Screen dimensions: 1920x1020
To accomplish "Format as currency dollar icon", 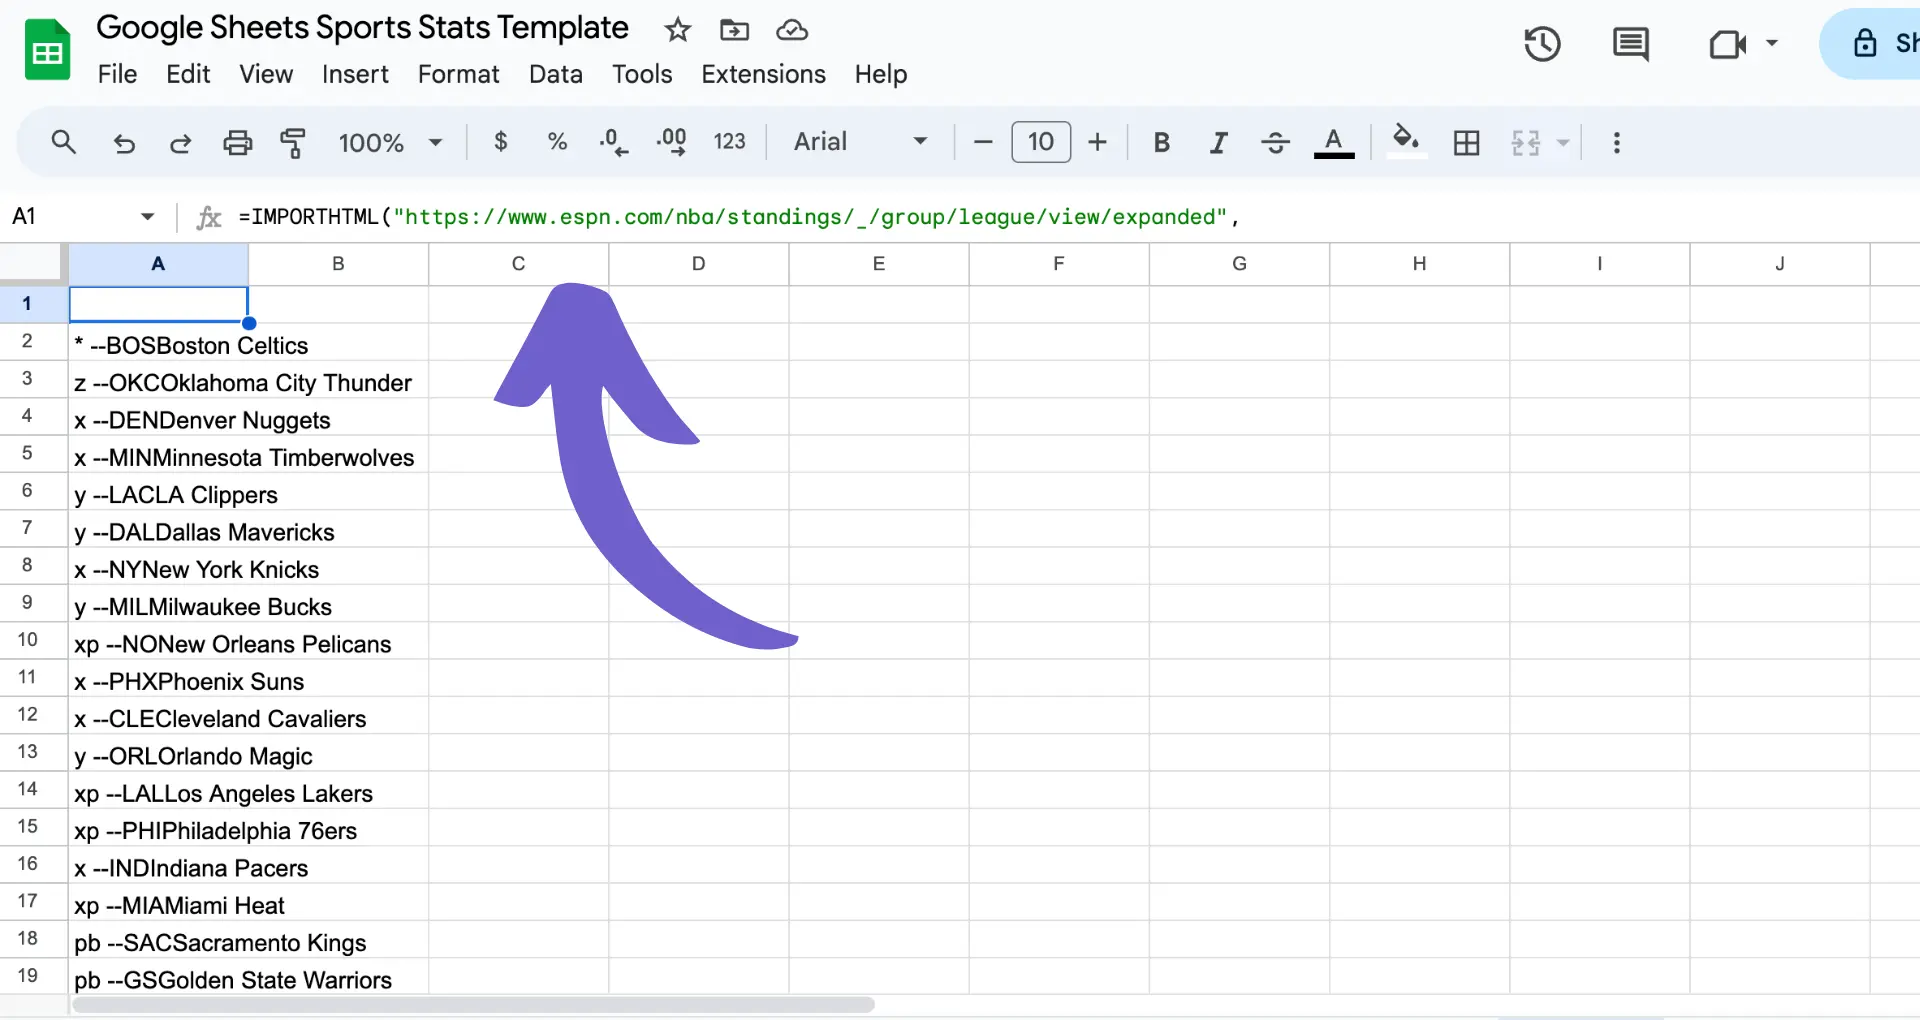I will pos(501,142).
